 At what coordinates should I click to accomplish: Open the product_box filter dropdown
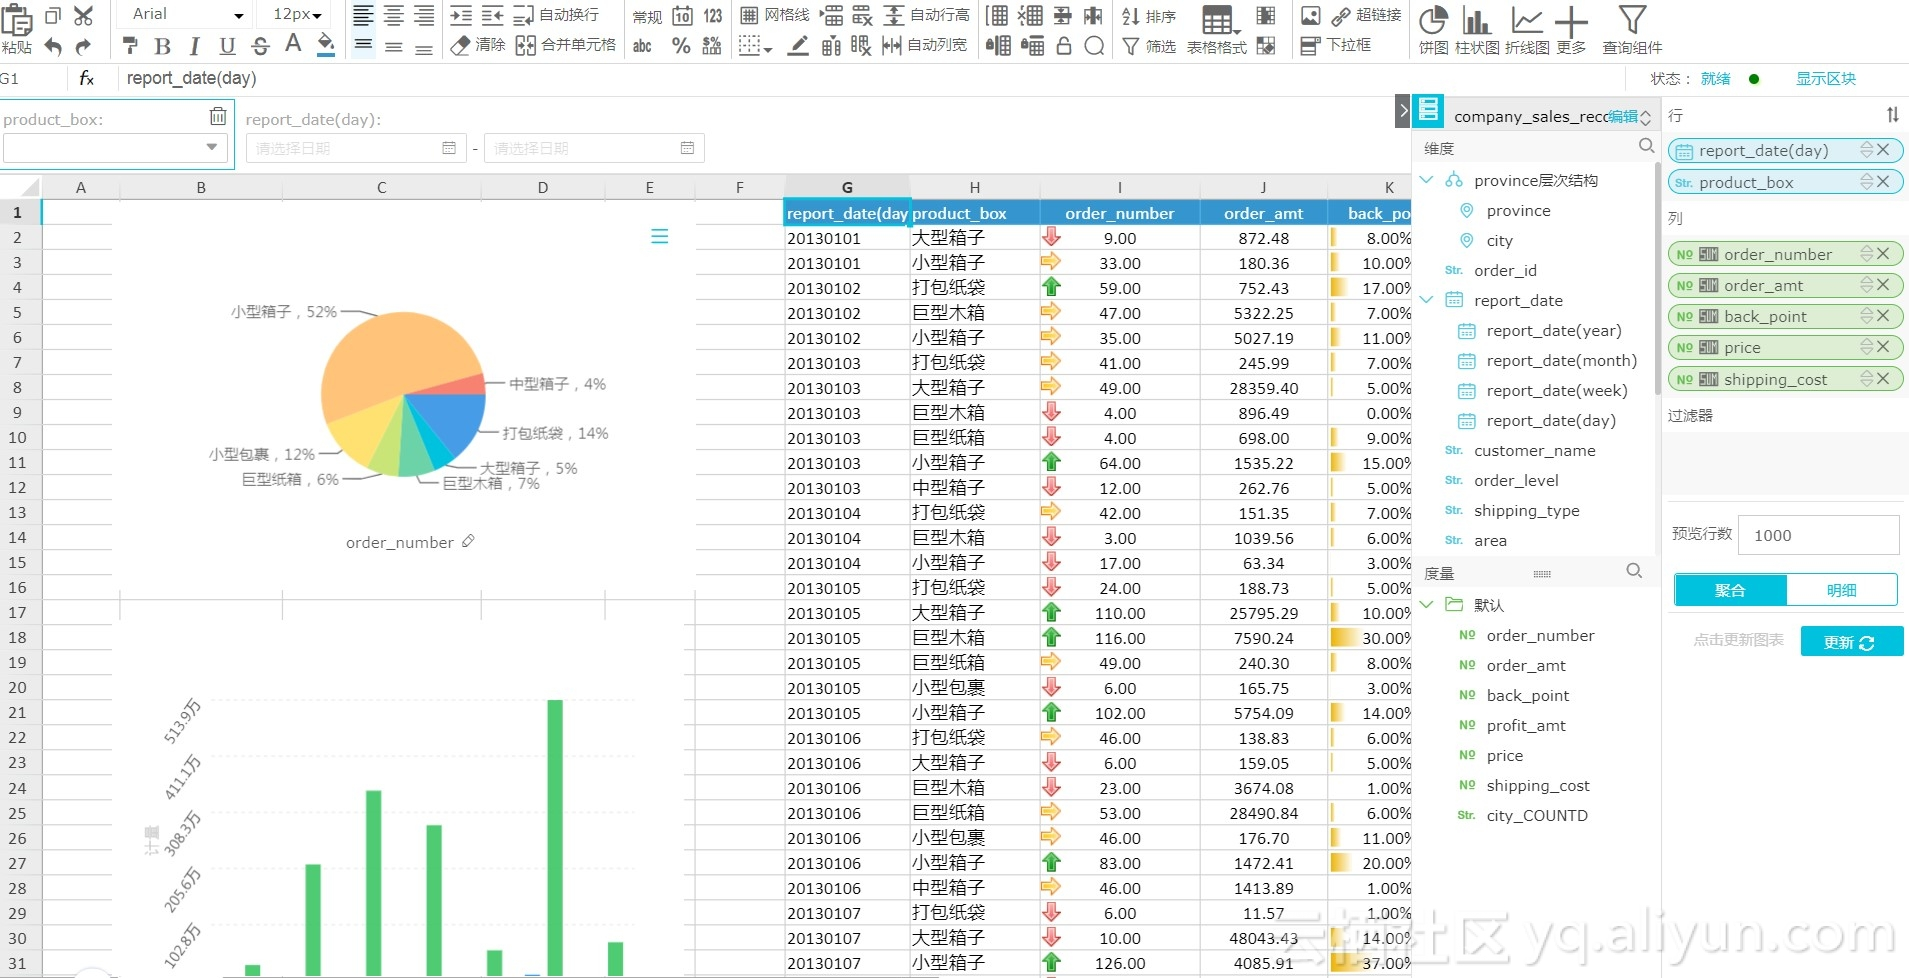115,148
